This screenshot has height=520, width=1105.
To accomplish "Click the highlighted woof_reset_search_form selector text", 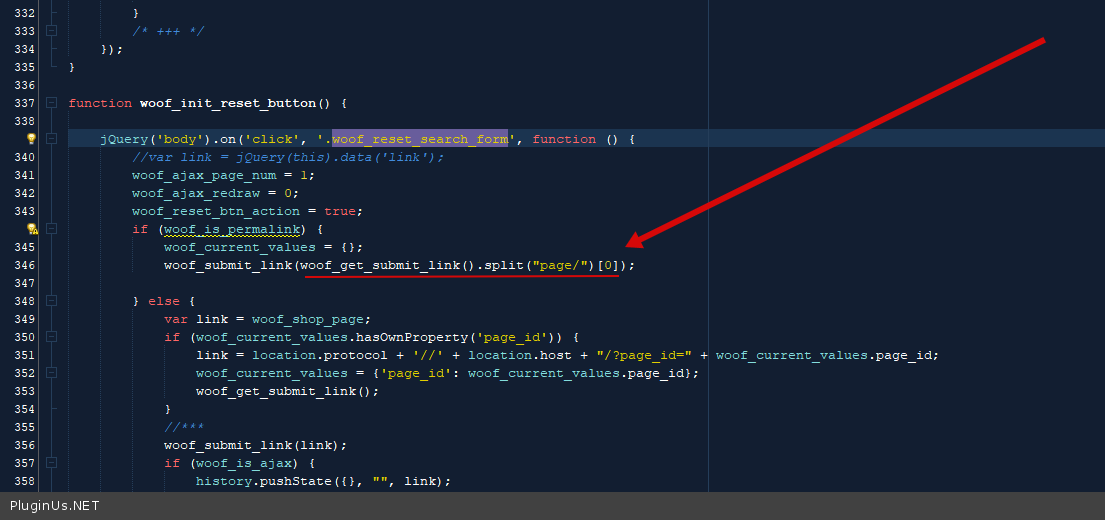I will coord(420,139).
